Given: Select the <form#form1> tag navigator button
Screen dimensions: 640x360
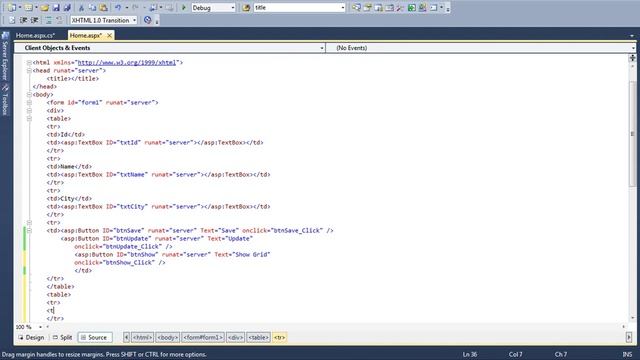Looking at the screenshot, I should coord(203,338).
